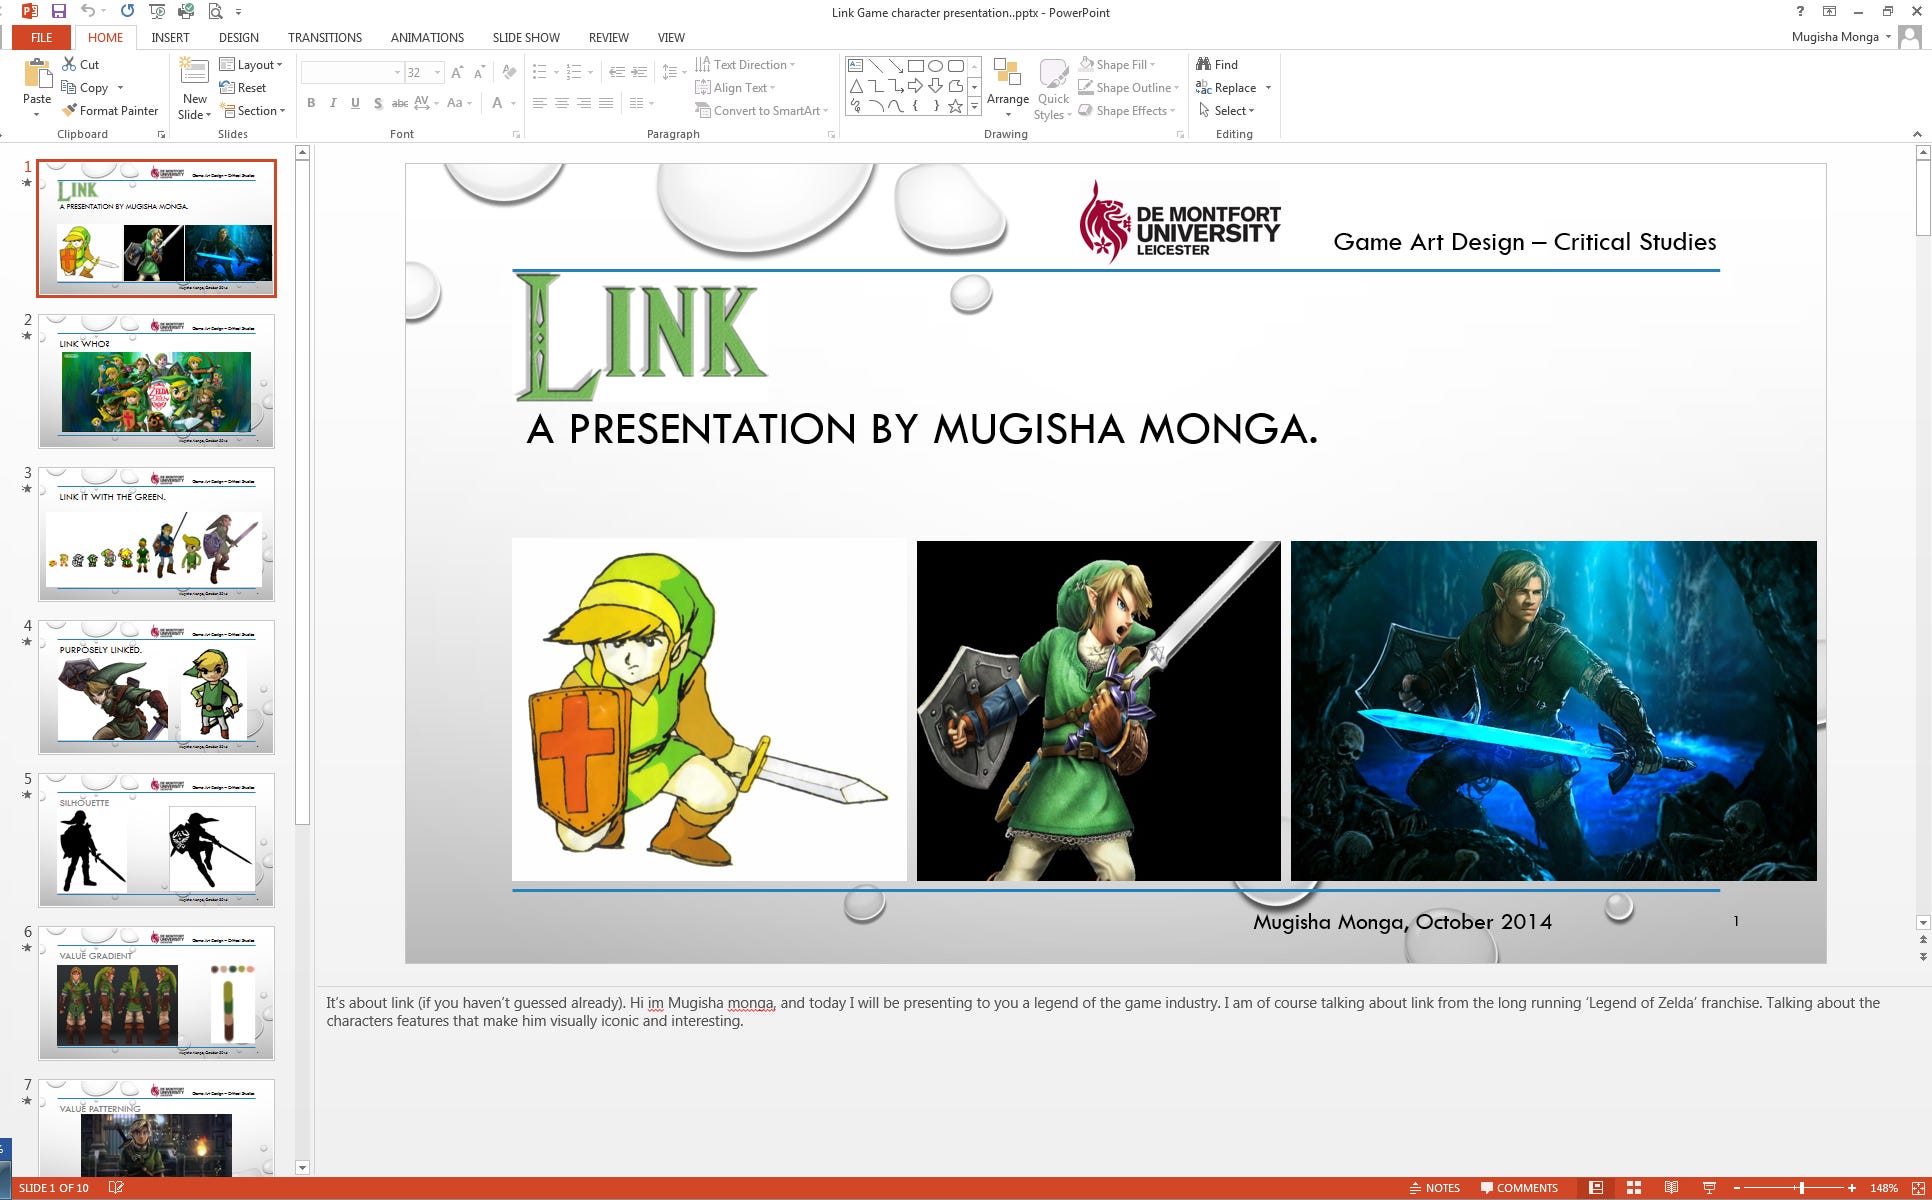Click the Mugisha Monga account name

(1835, 37)
